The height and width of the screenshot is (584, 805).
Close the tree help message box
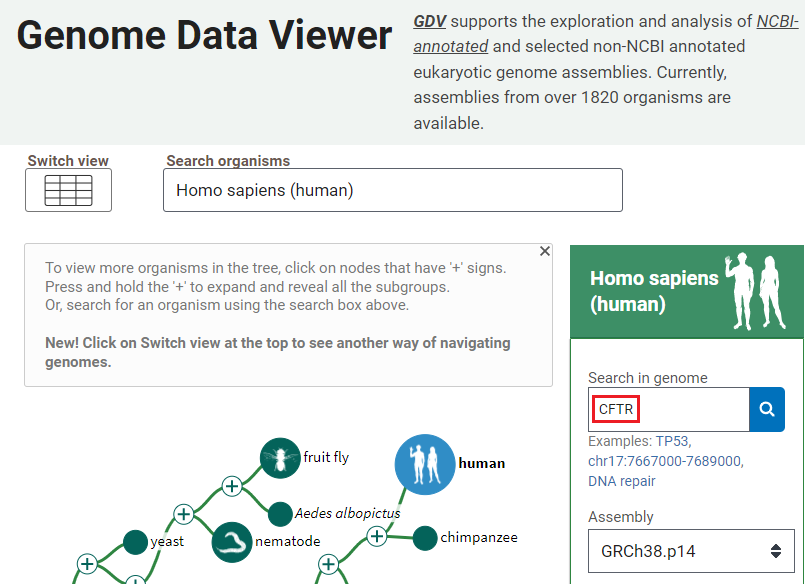[545, 251]
